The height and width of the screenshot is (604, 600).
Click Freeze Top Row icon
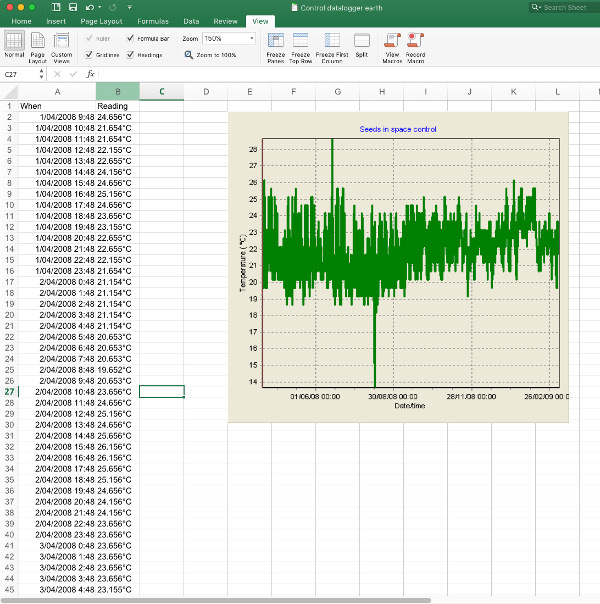pos(300,40)
